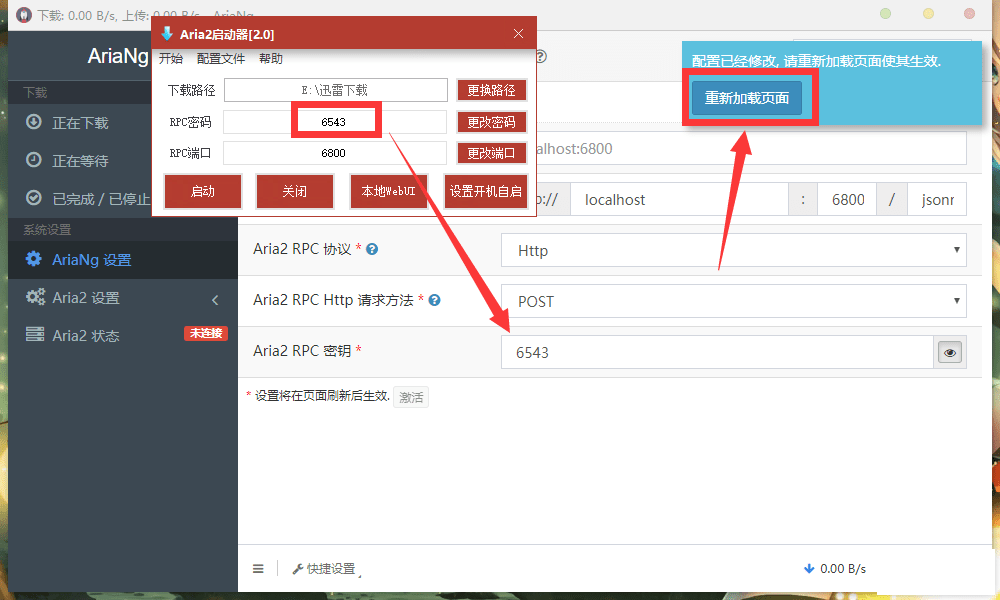Click the downloading arrow icon in sidebar
This screenshot has height=600, width=1000.
pyautogui.click(x=34, y=122)
